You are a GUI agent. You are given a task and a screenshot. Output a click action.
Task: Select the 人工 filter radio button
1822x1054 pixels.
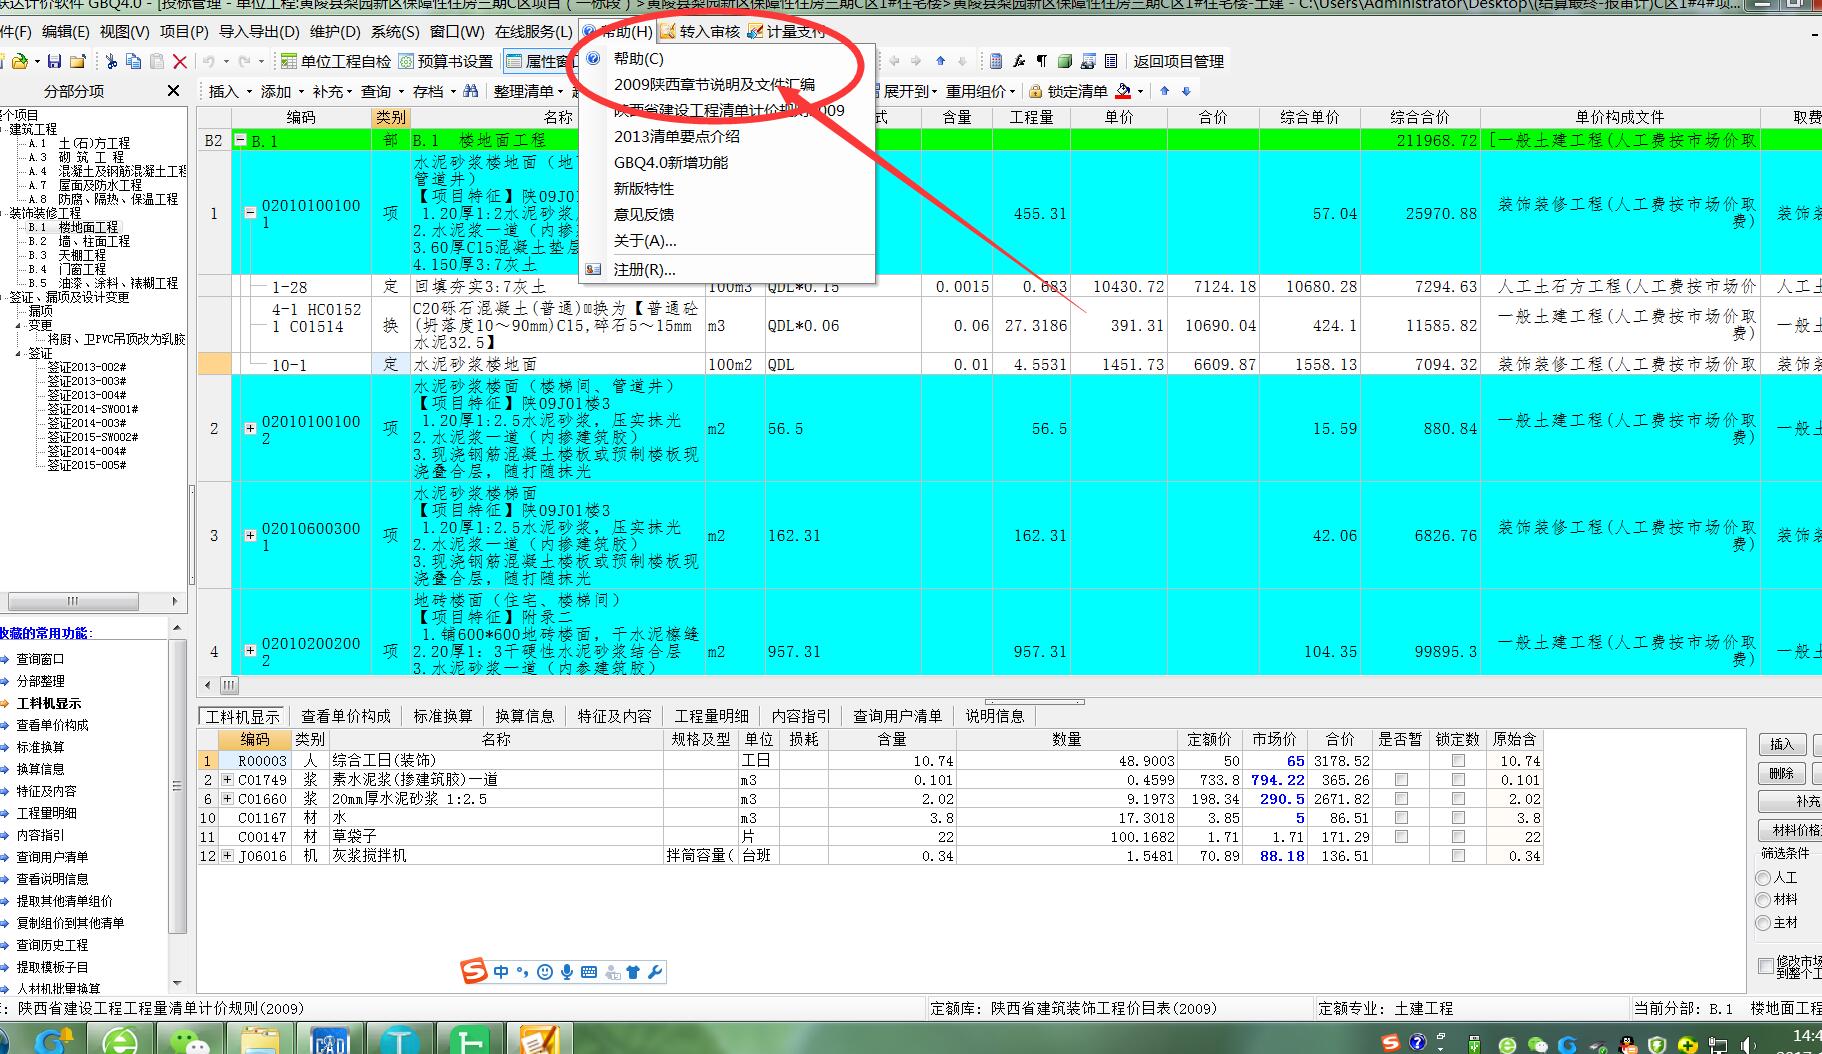click(x=1763, y=878)
